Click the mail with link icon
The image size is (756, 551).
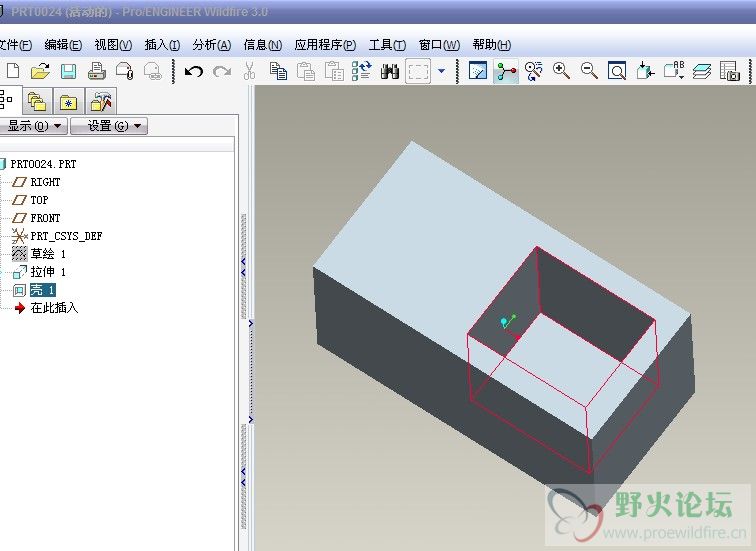152,71
